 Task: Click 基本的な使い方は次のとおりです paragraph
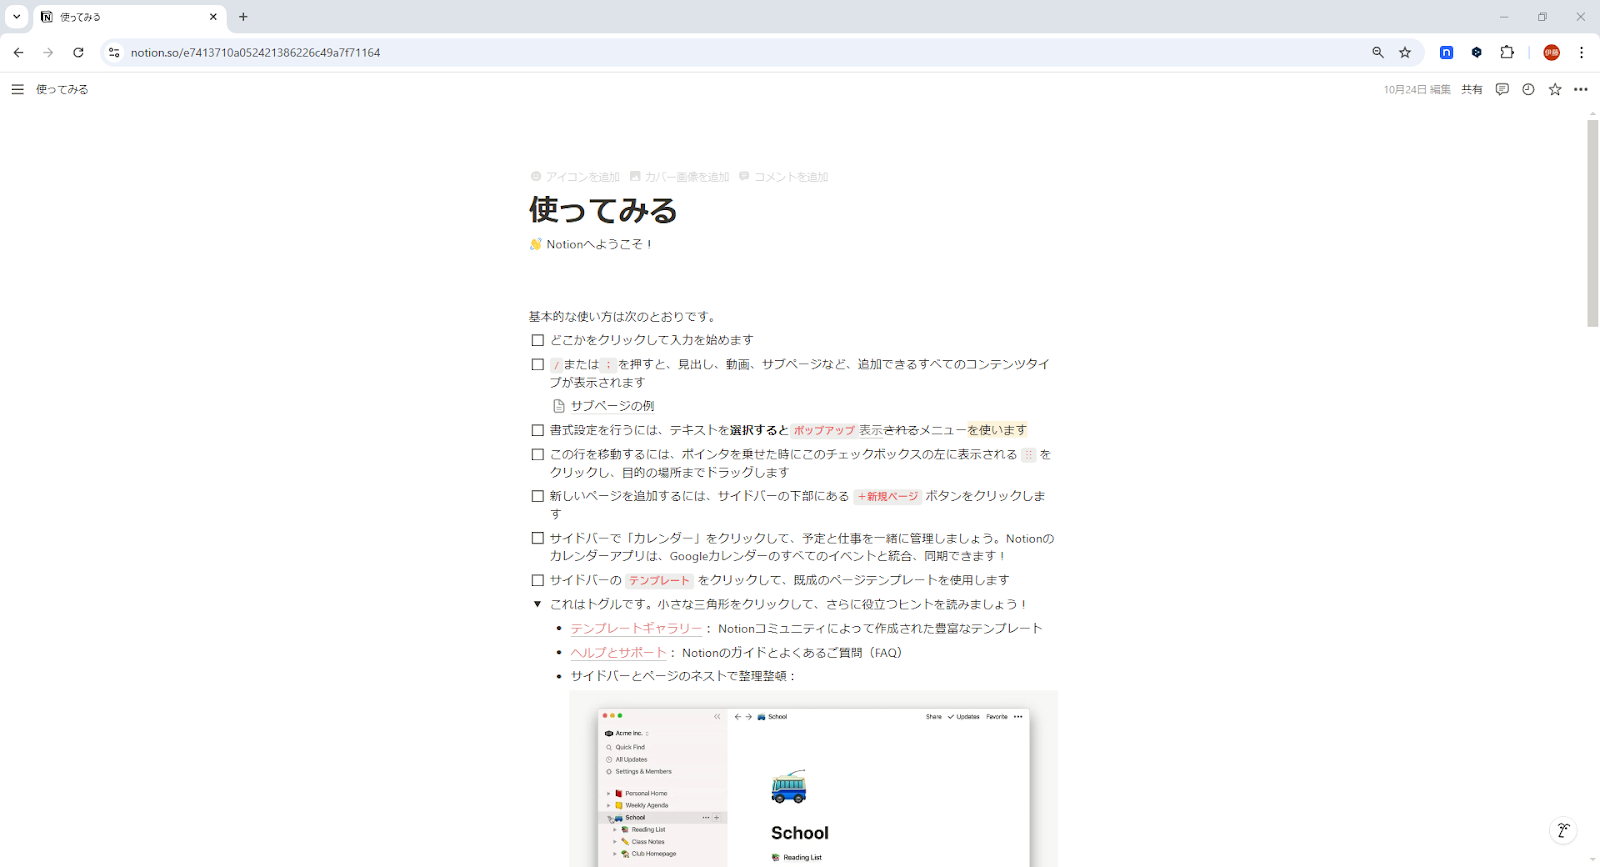pos(623,317)
